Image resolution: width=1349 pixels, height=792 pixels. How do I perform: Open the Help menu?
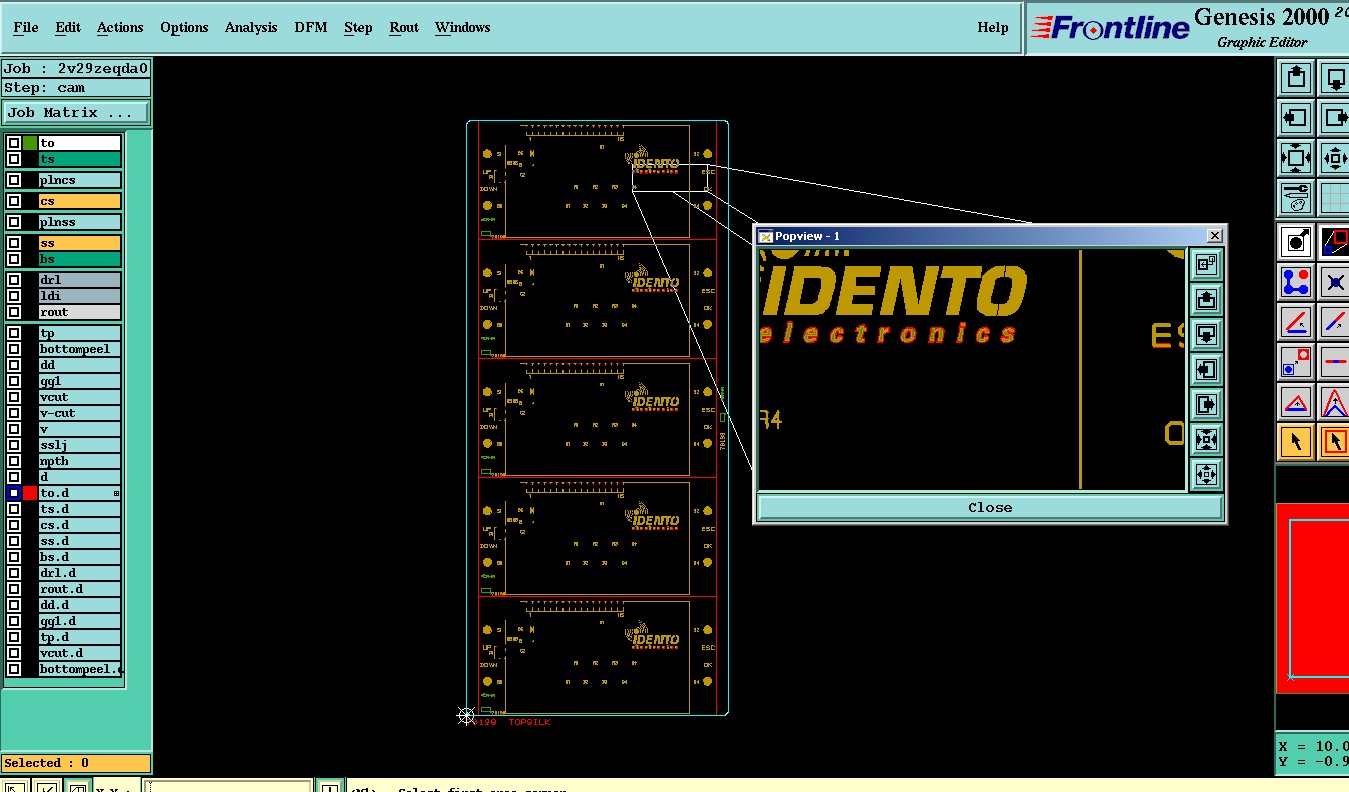click(x=993, y=27)
